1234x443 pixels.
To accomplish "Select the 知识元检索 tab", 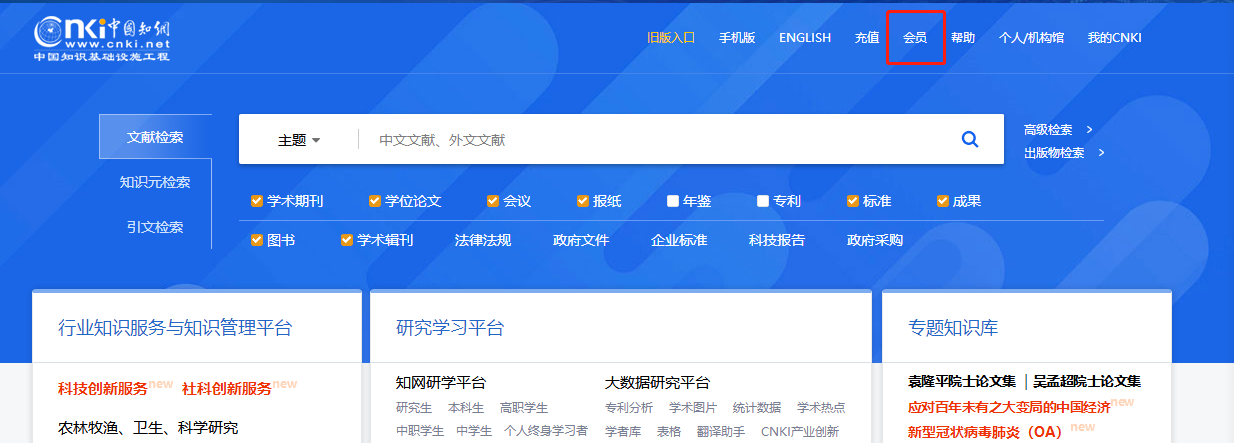I will coord(155,182).
